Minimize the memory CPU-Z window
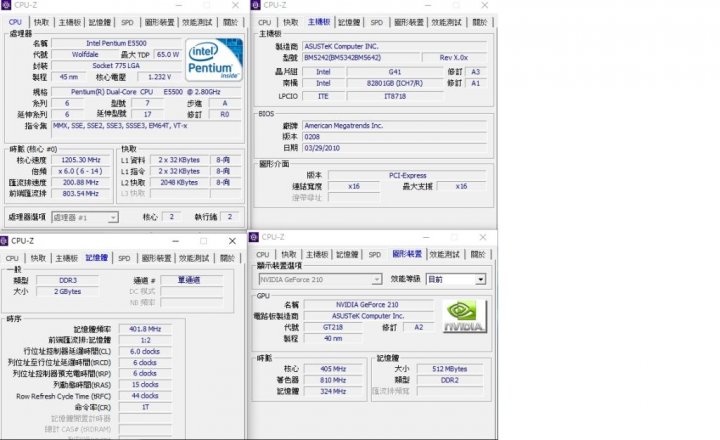Image resolution: width=720 pixels, height=440 pixels. 175,241
